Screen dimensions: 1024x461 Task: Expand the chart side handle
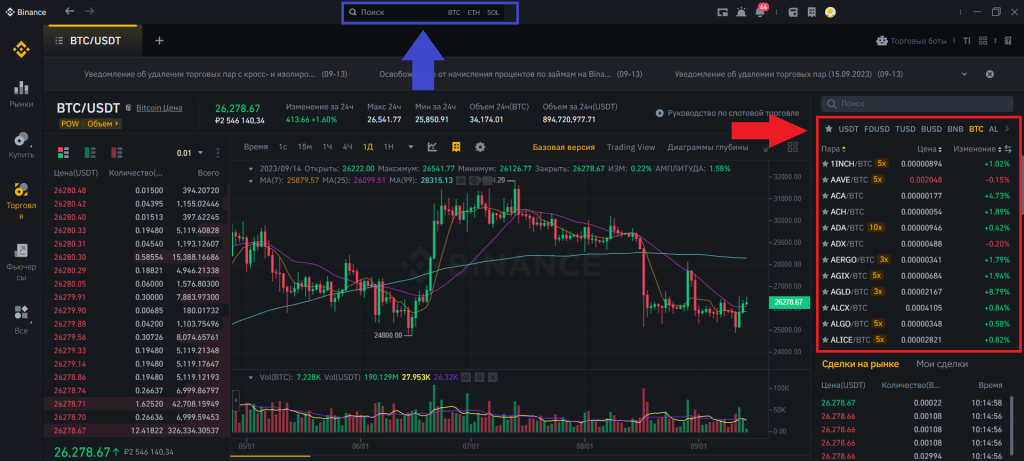tap(235, 400)
